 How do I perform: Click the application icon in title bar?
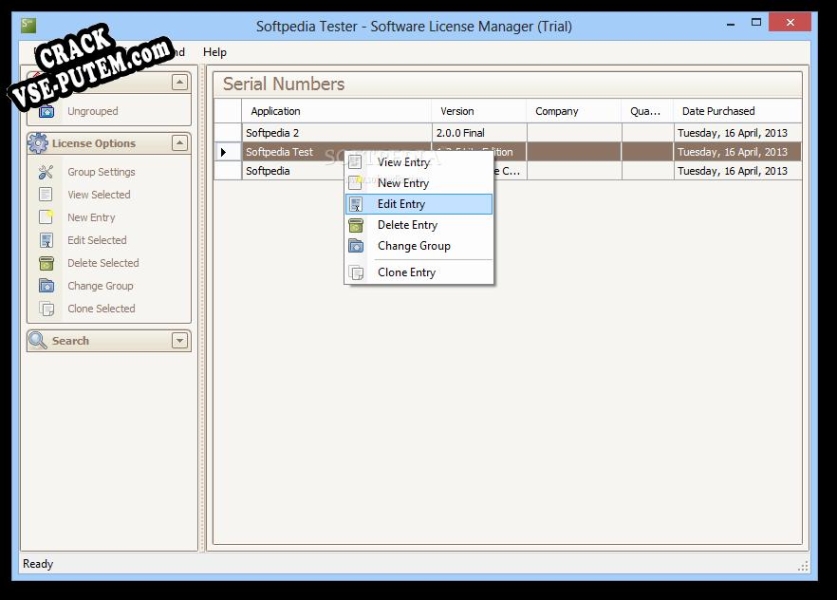(x=28, y=25)
